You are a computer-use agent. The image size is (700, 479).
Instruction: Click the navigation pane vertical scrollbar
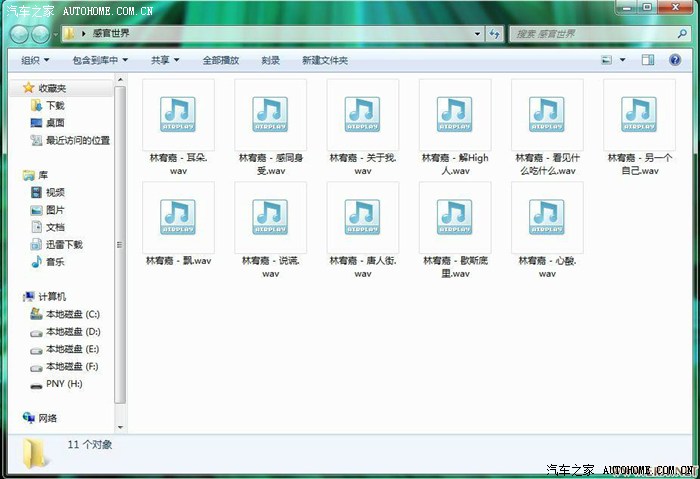(120, 240)
